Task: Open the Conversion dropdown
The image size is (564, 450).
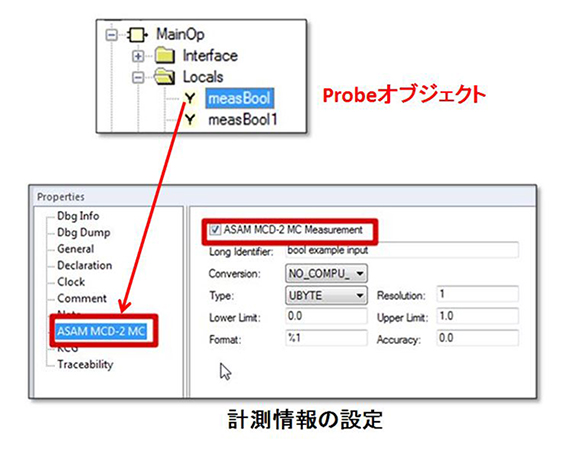Action: [x=326, y=274]
